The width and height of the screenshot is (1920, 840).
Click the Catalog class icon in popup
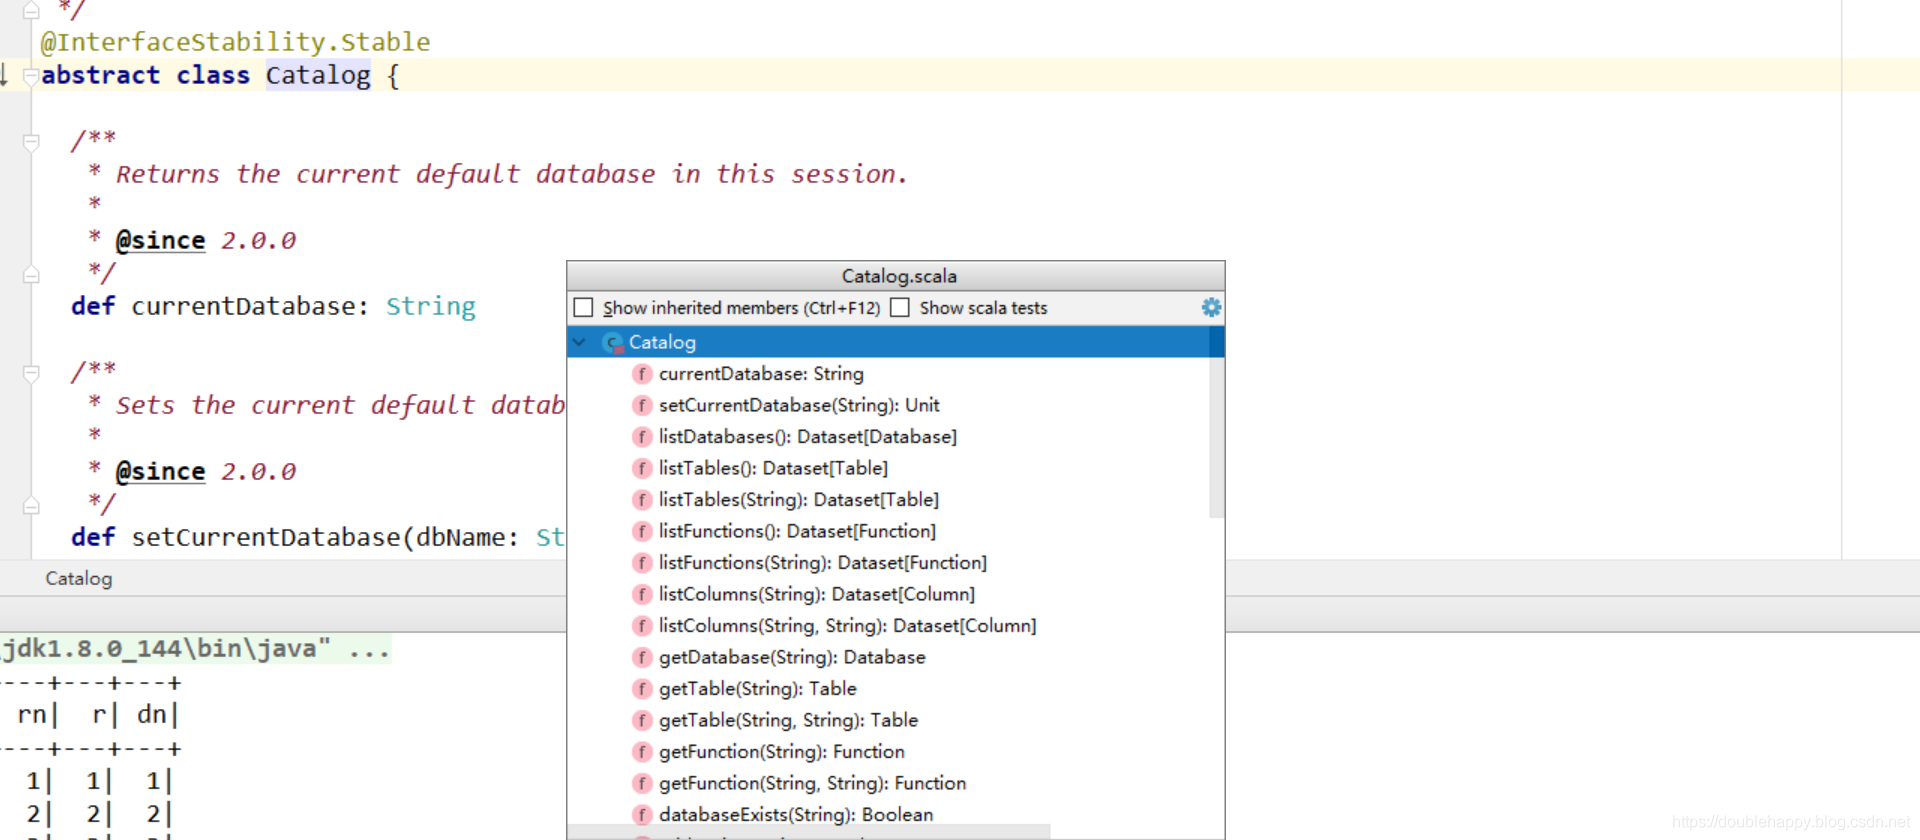tap(613, 342)
